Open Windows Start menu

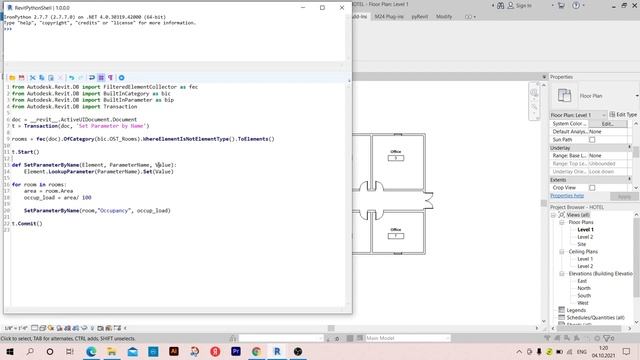pyautogui.click(x=9, y=351)
